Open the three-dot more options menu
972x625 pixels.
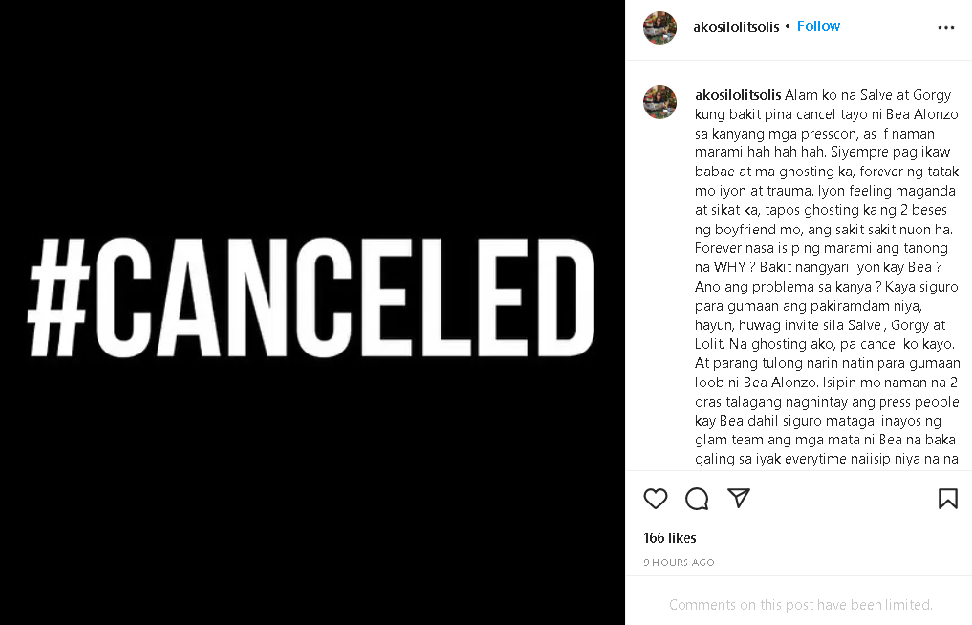(946, 28)
